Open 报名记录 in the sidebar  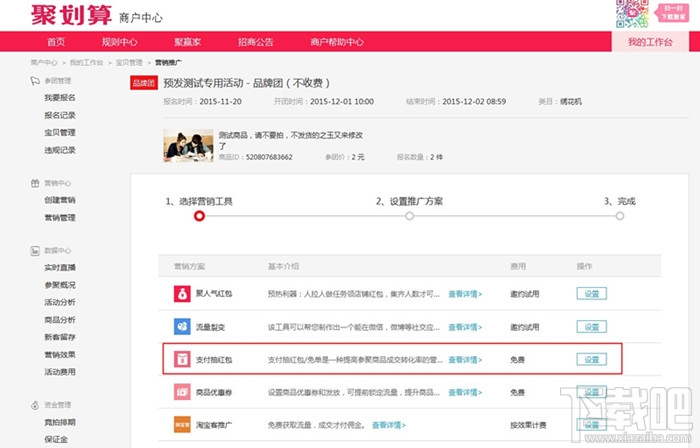(60, 115)
